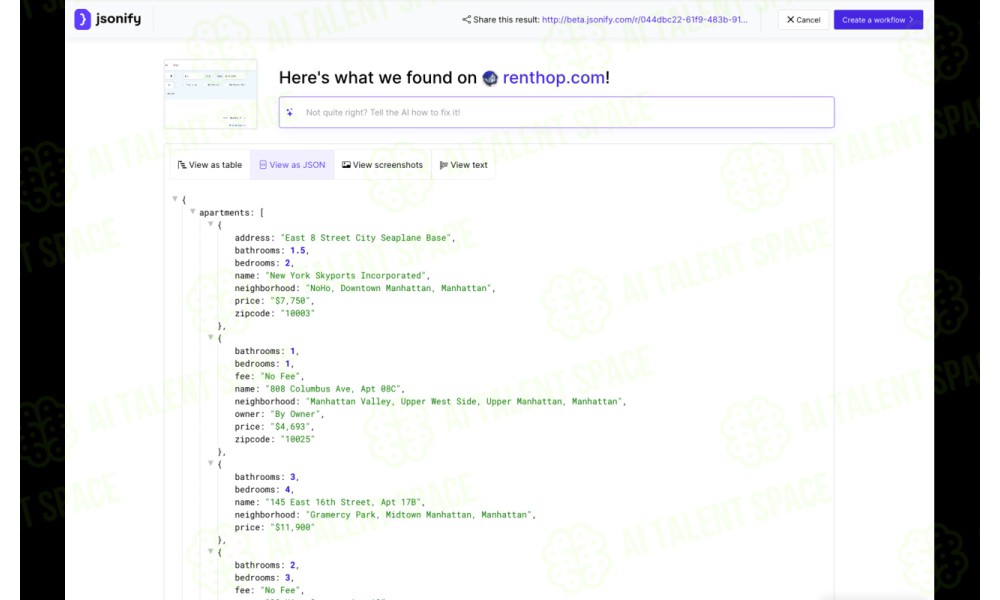The height and width of the screenshot is (600, 1000).
Task: Select the address 'East 8 Street City Seaplane Base'
Action: click(365, 238)
